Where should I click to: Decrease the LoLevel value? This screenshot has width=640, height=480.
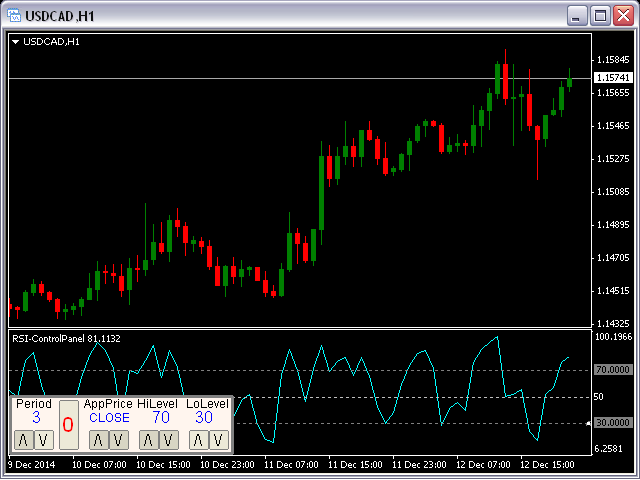218,440
